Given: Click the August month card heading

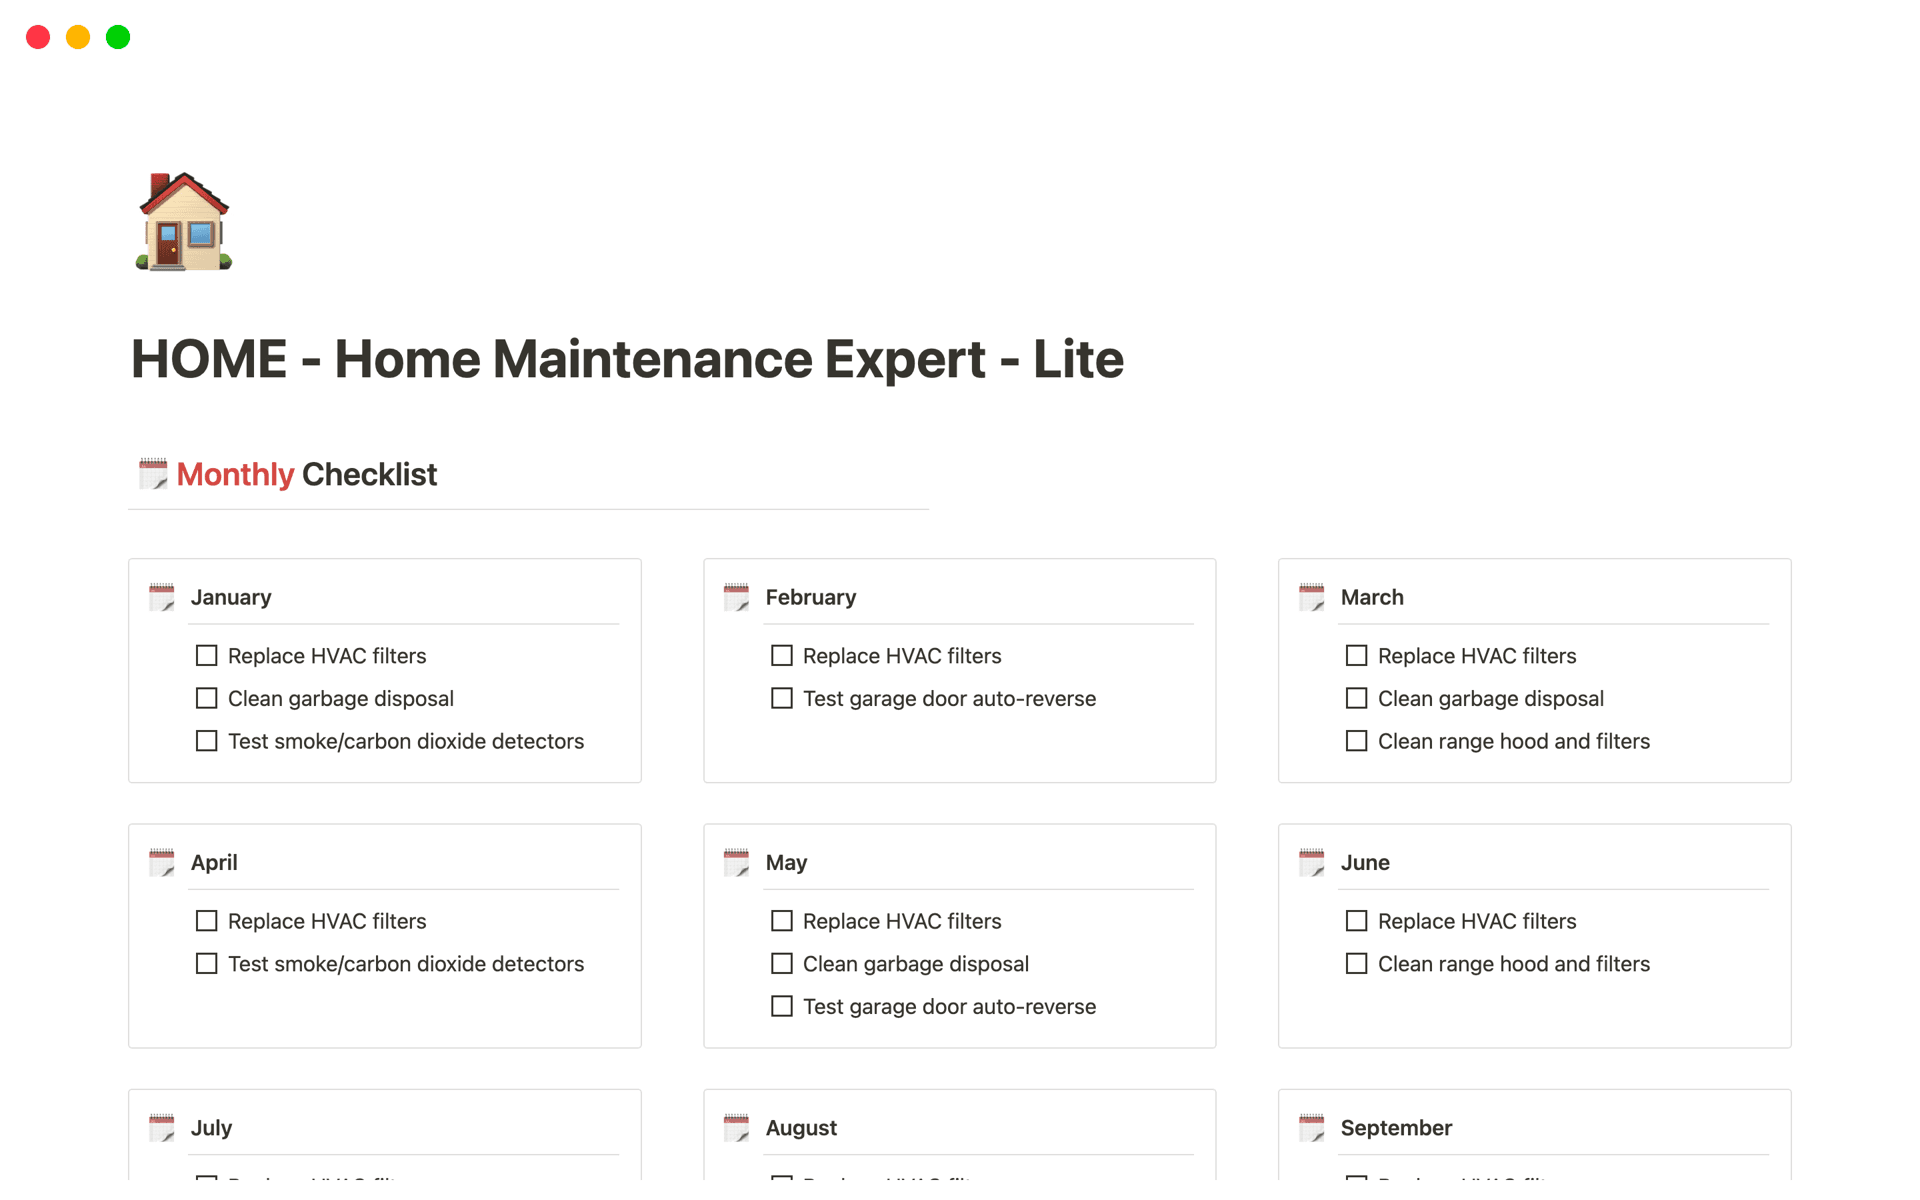Looking at the screenshot, I should point(801,1127).
